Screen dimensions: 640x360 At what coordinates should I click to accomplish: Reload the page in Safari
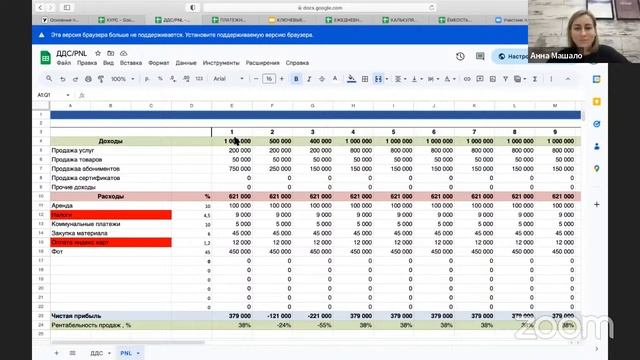pos(431,7)
